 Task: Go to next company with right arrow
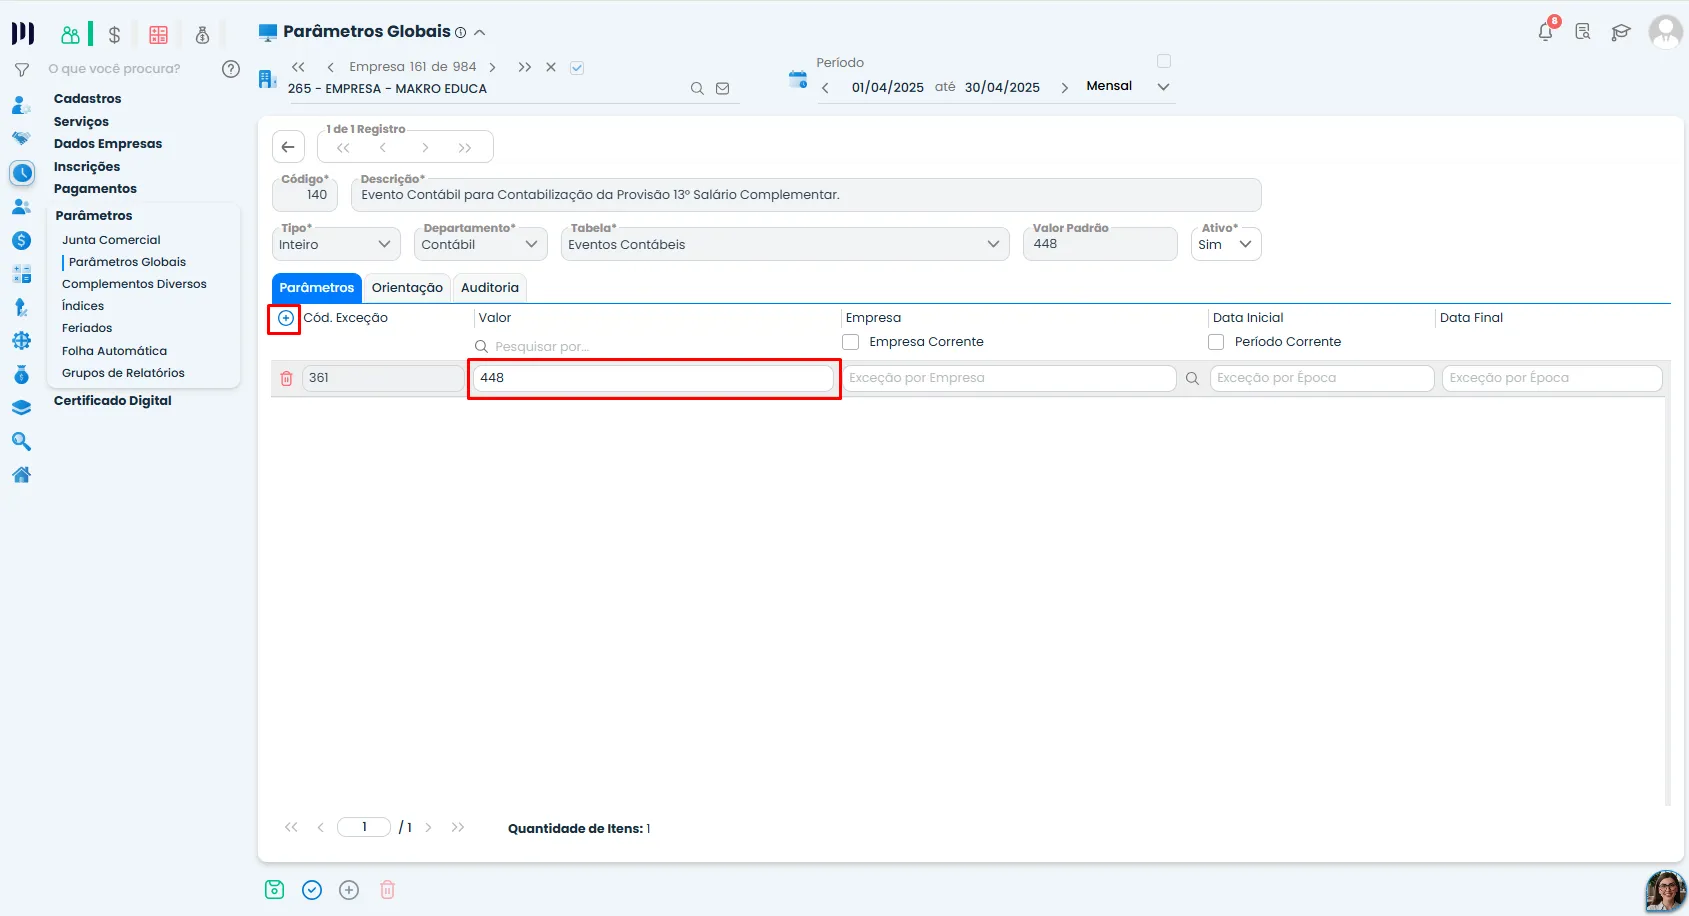492,67
